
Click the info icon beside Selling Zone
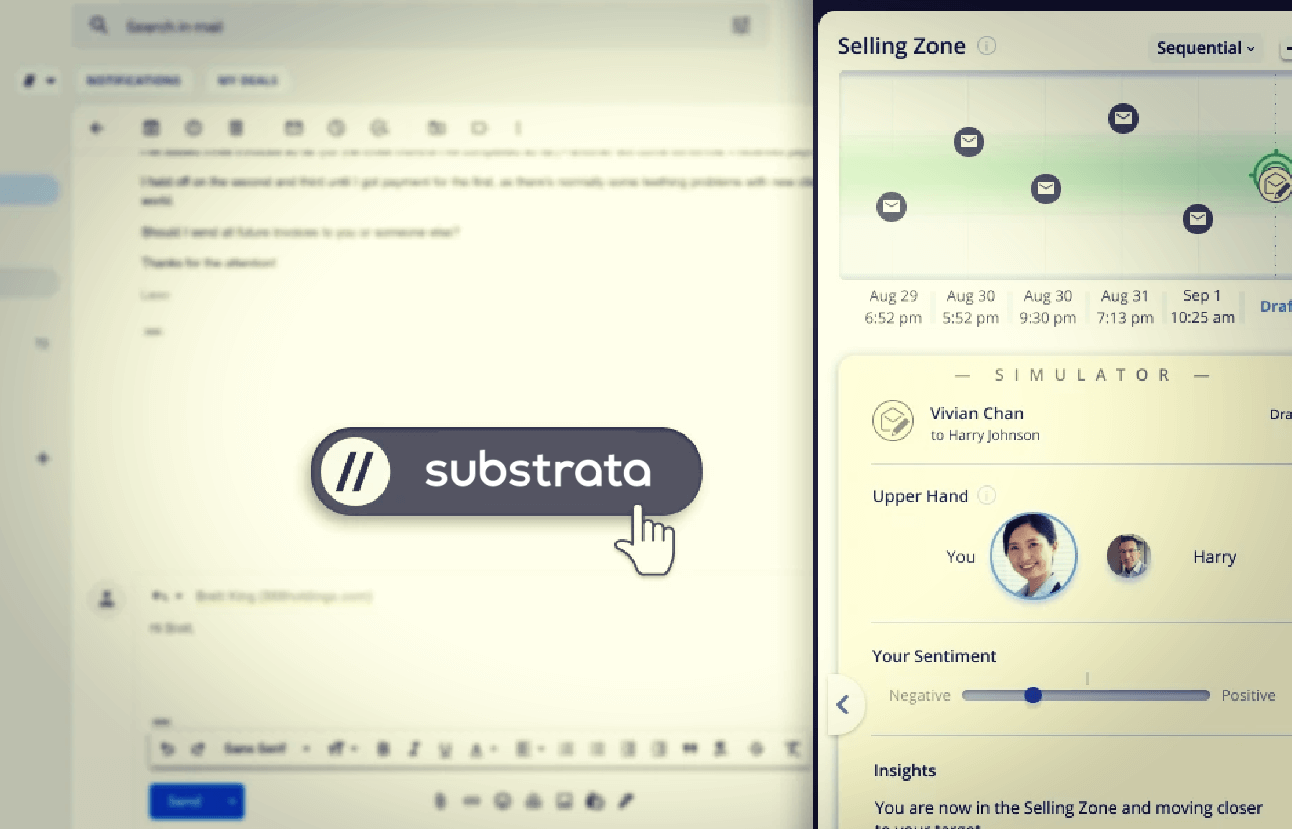coord(987,46)
